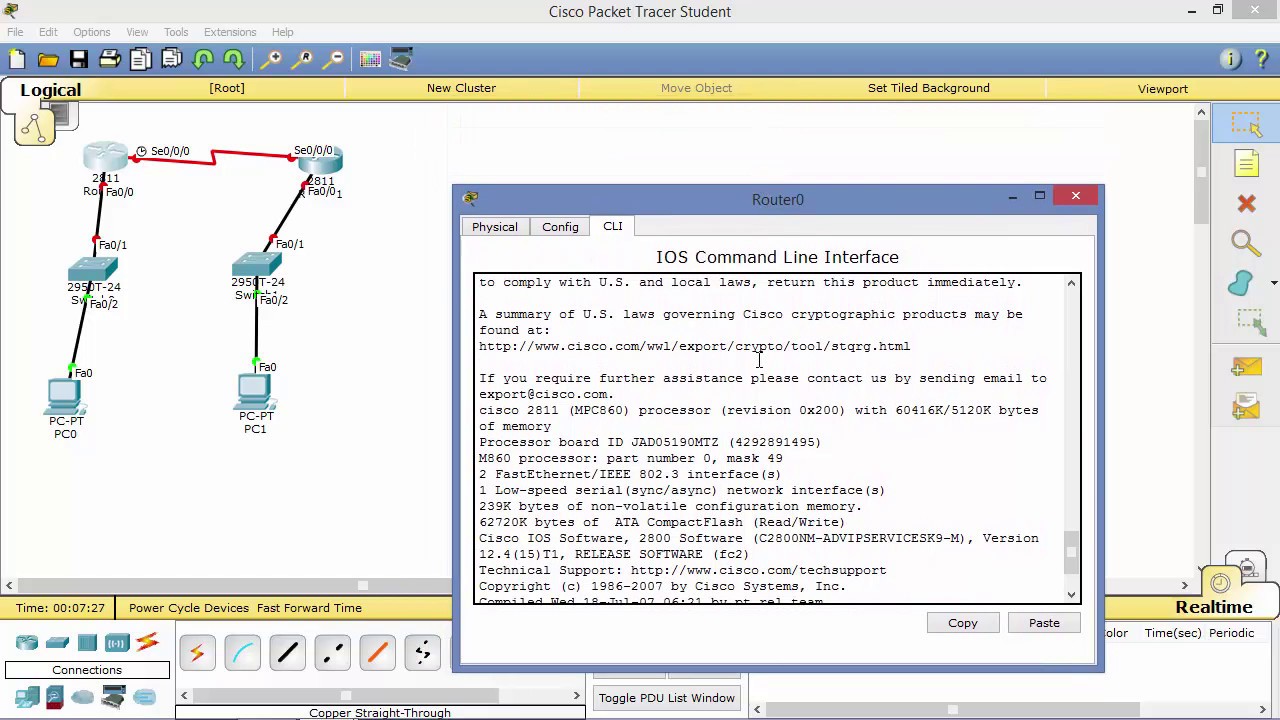
Task: Click the CLI terminal scrollbar thumb
Action: (1071, 553)
